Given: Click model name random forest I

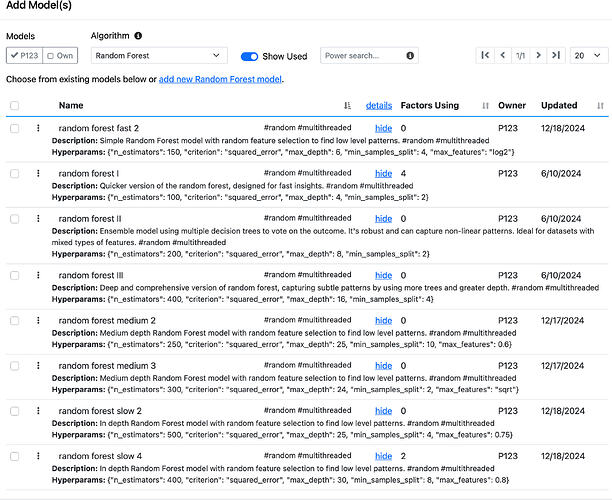Looking at the screenshot, I should click(x=89, y=173).
